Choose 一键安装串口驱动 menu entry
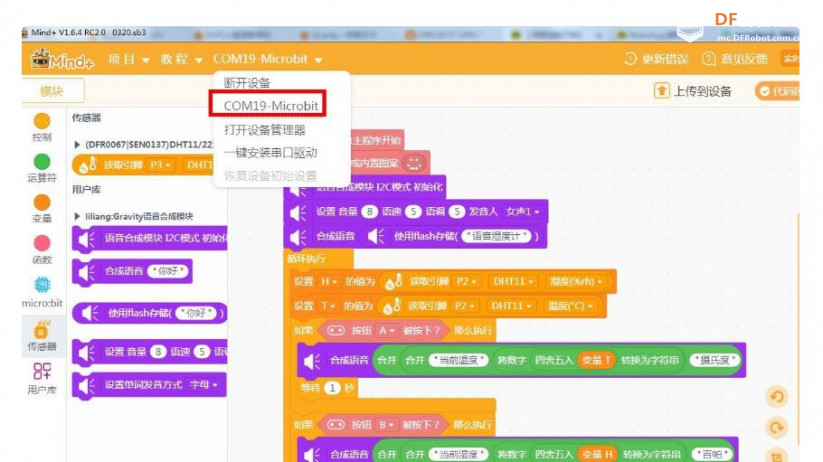The image size is (823, 462). click(270, 153)
